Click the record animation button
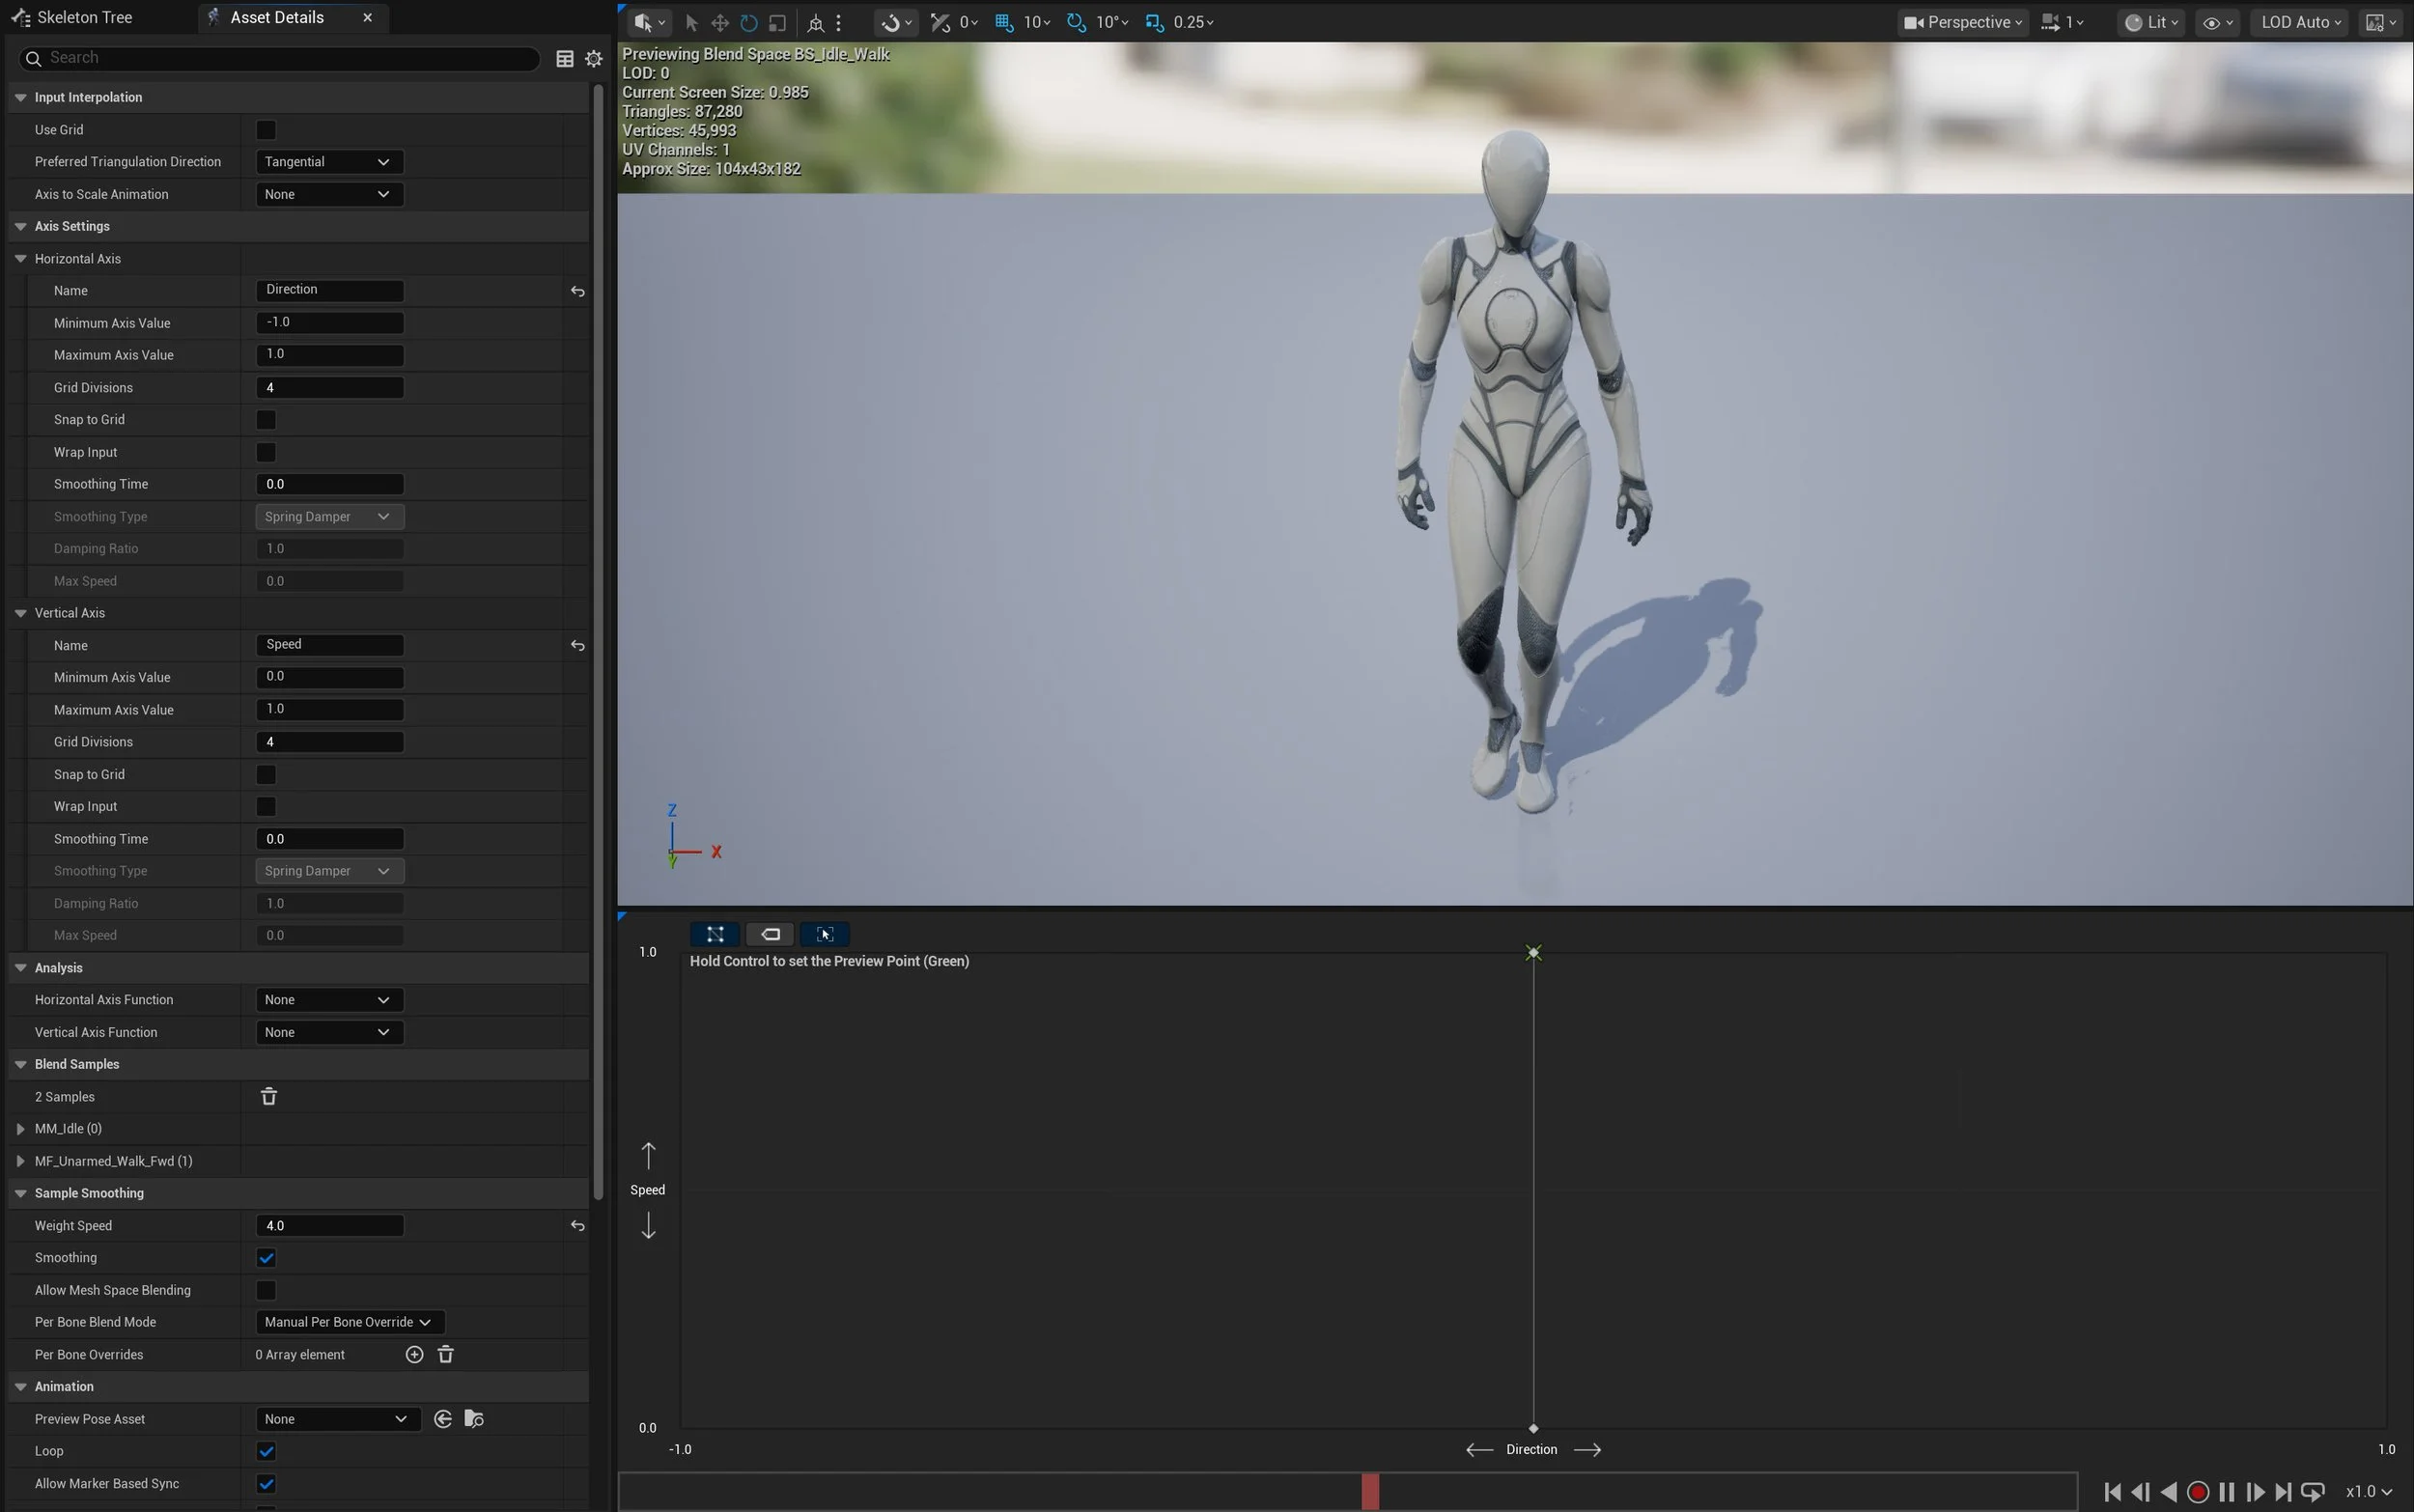The width and height of the screenshot is (2414, 1512). point(2197,1491)
